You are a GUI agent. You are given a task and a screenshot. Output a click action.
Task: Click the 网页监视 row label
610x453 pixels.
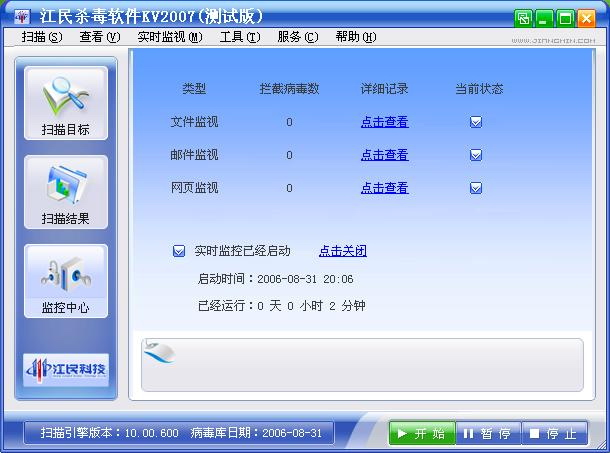[x=194, y=188]
